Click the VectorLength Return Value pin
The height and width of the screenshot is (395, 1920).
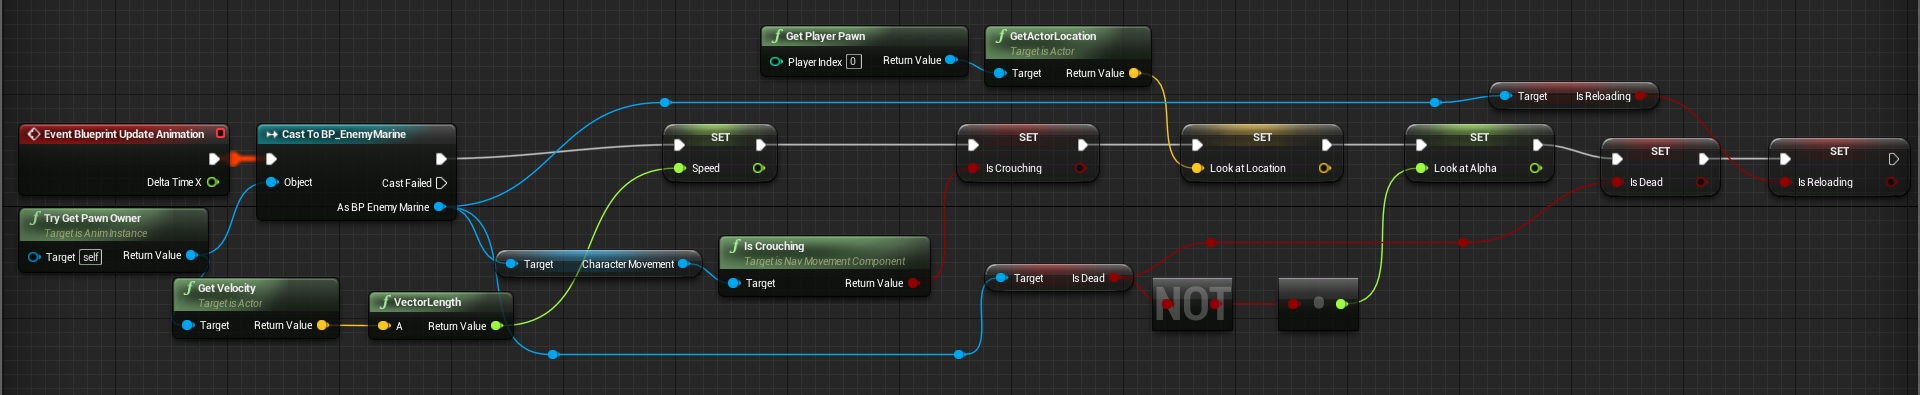[x=496, y=326]
